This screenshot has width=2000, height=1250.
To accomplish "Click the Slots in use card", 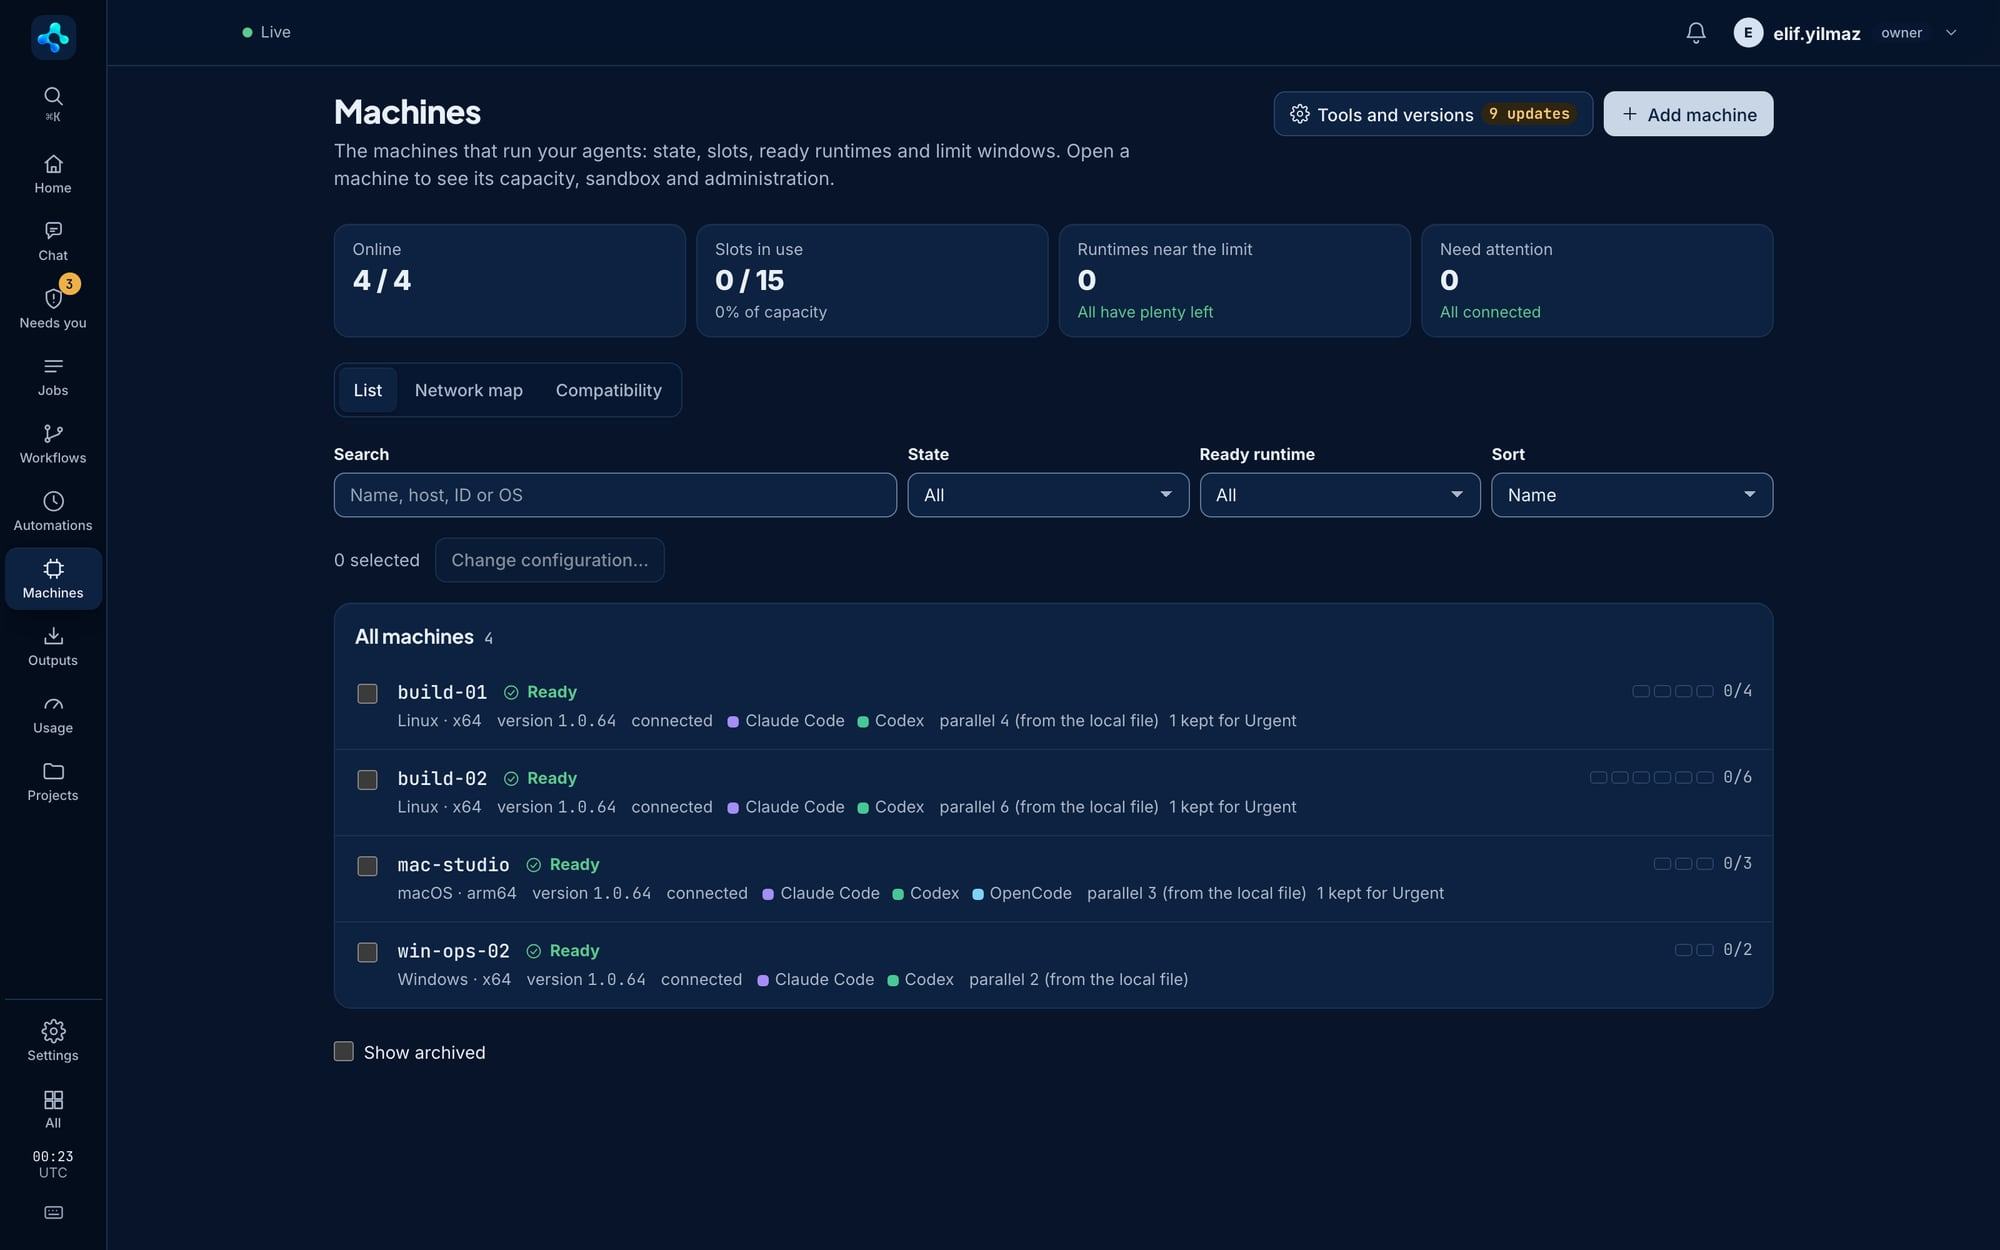I will (x=872, y=281).
